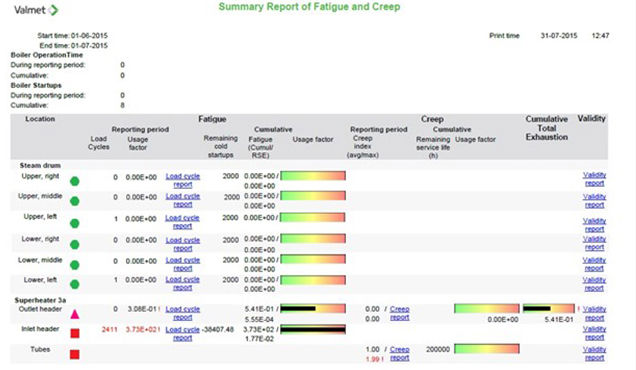The width and height of the screenshot is (636, 370).
Task: Click green status circle for Upper, middle
Action: [x=75, y=201]
